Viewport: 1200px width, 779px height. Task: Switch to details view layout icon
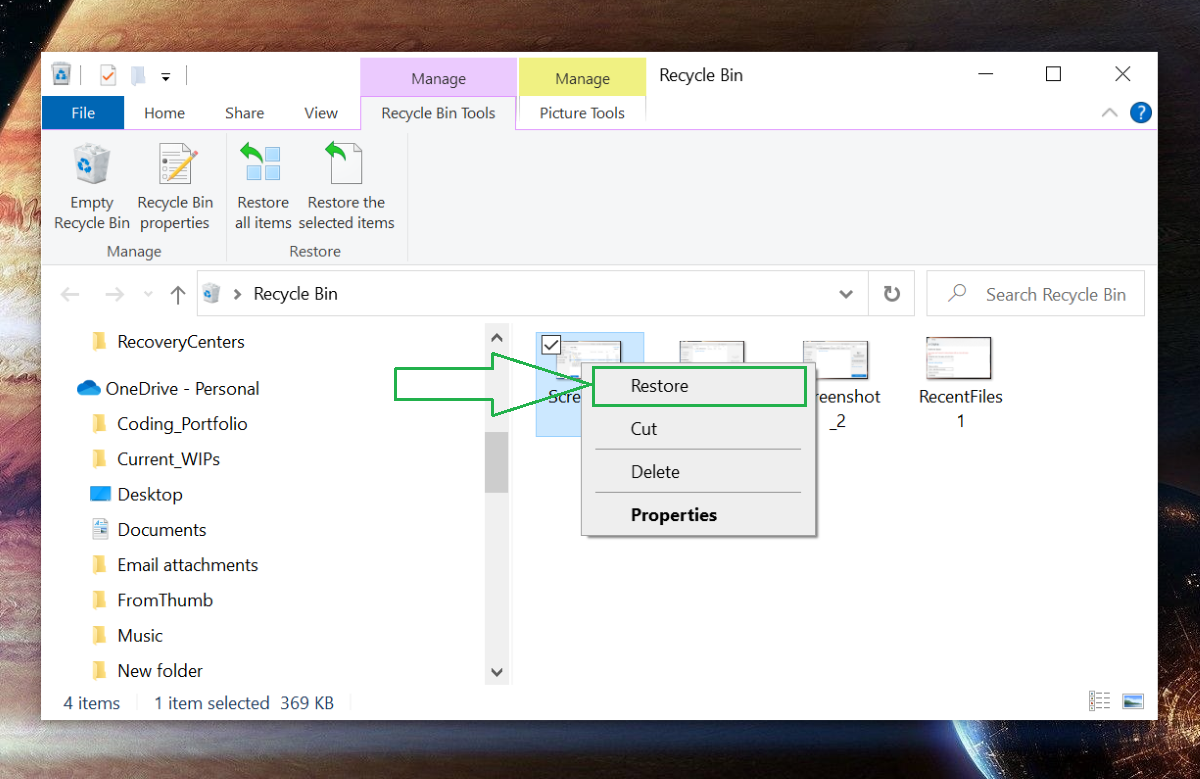1099,702
